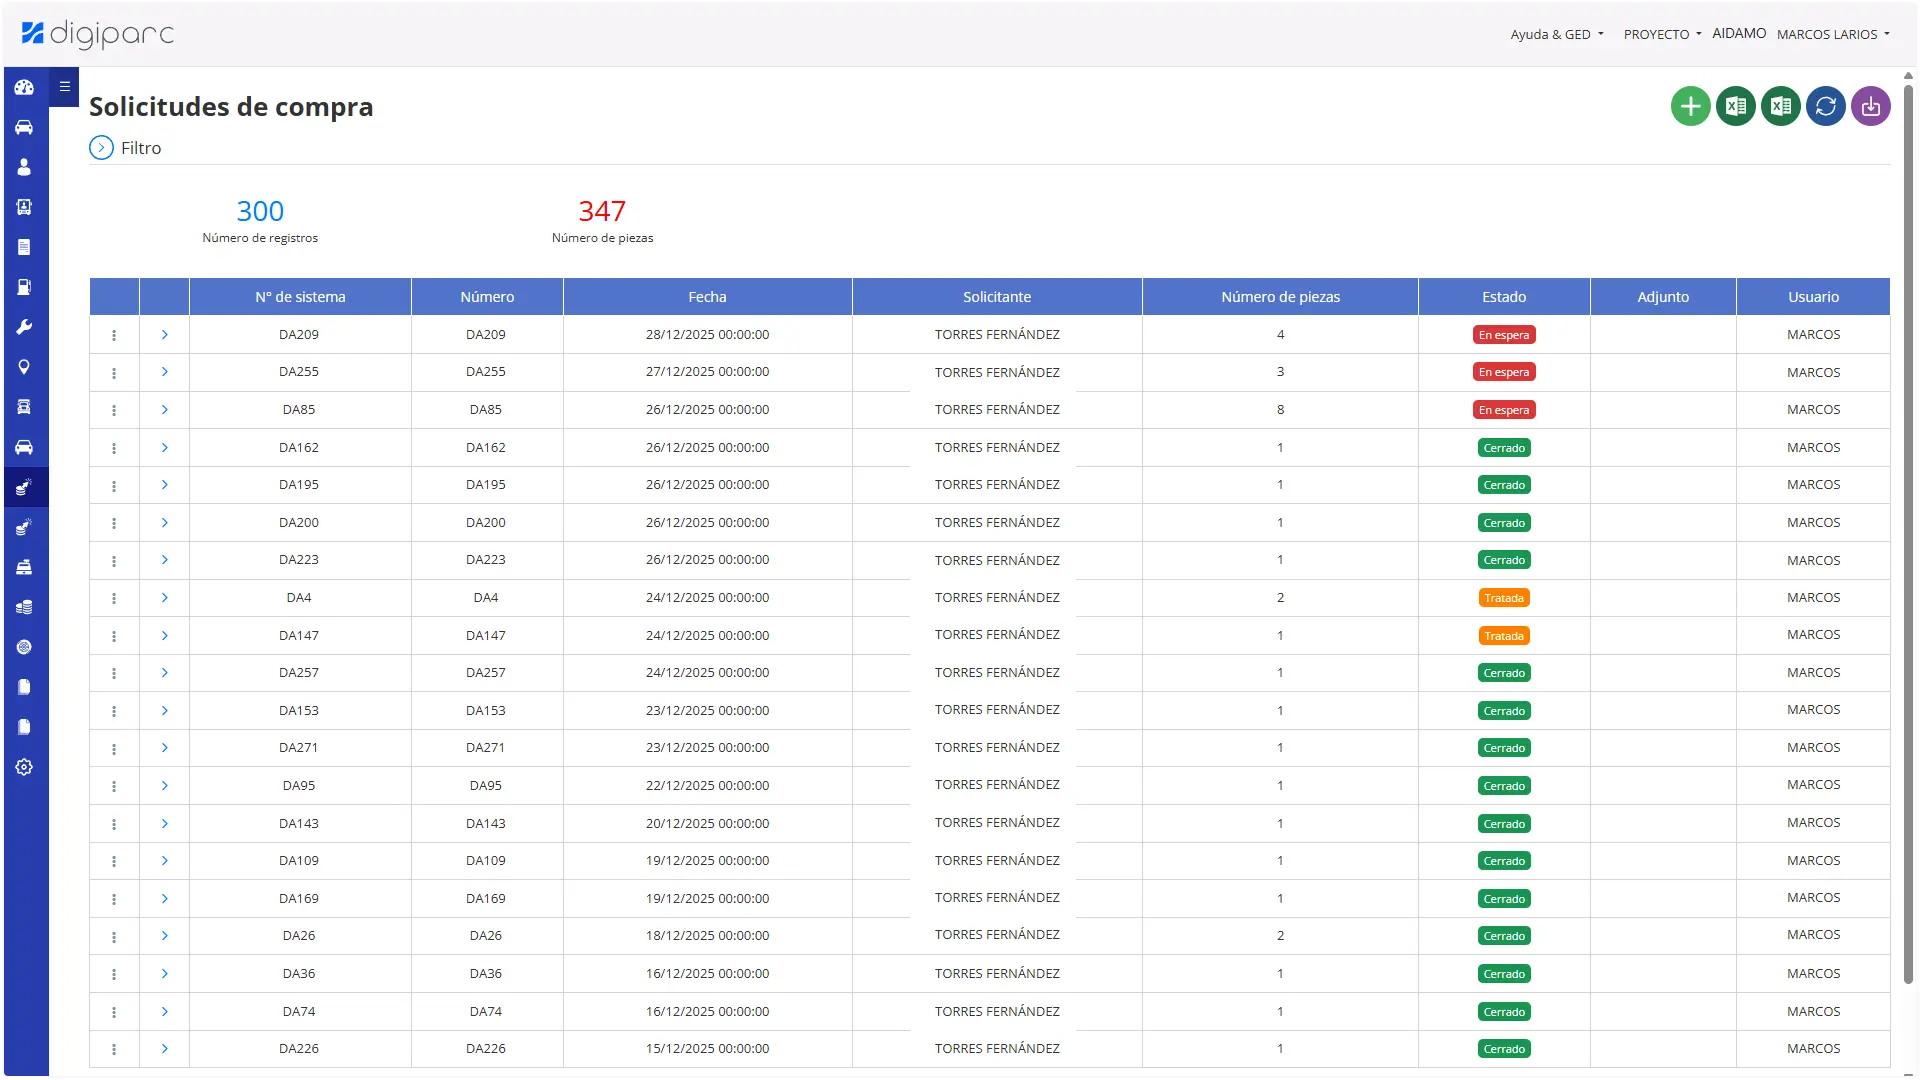
Task: Open the Ayuda & GED dropdown menu
Action: [1556, 34]
